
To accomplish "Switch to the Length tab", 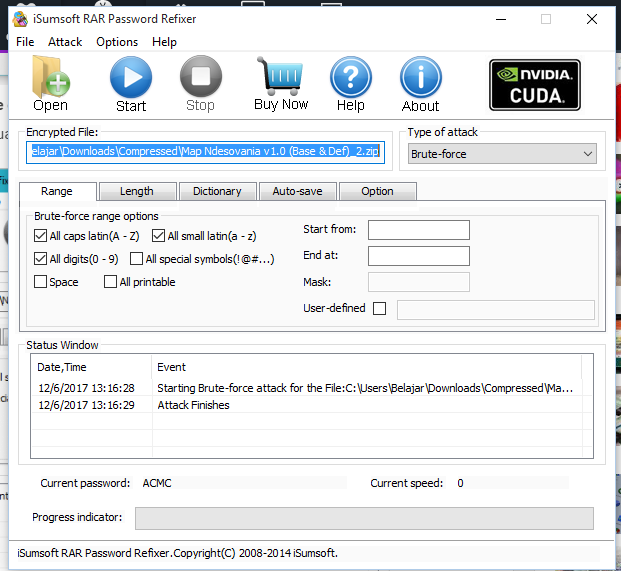I will click(x=137, y=191).
